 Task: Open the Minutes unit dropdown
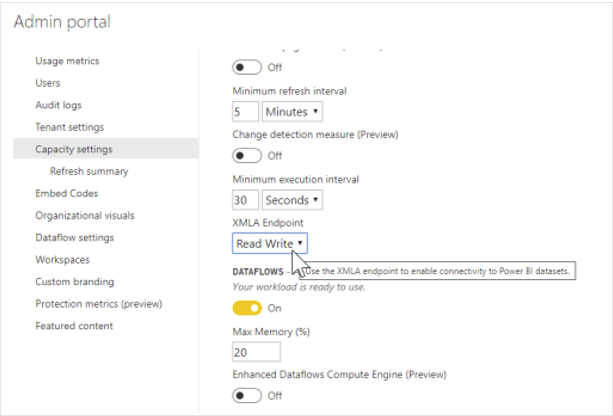pyautogui.click(x=292, y=112)
